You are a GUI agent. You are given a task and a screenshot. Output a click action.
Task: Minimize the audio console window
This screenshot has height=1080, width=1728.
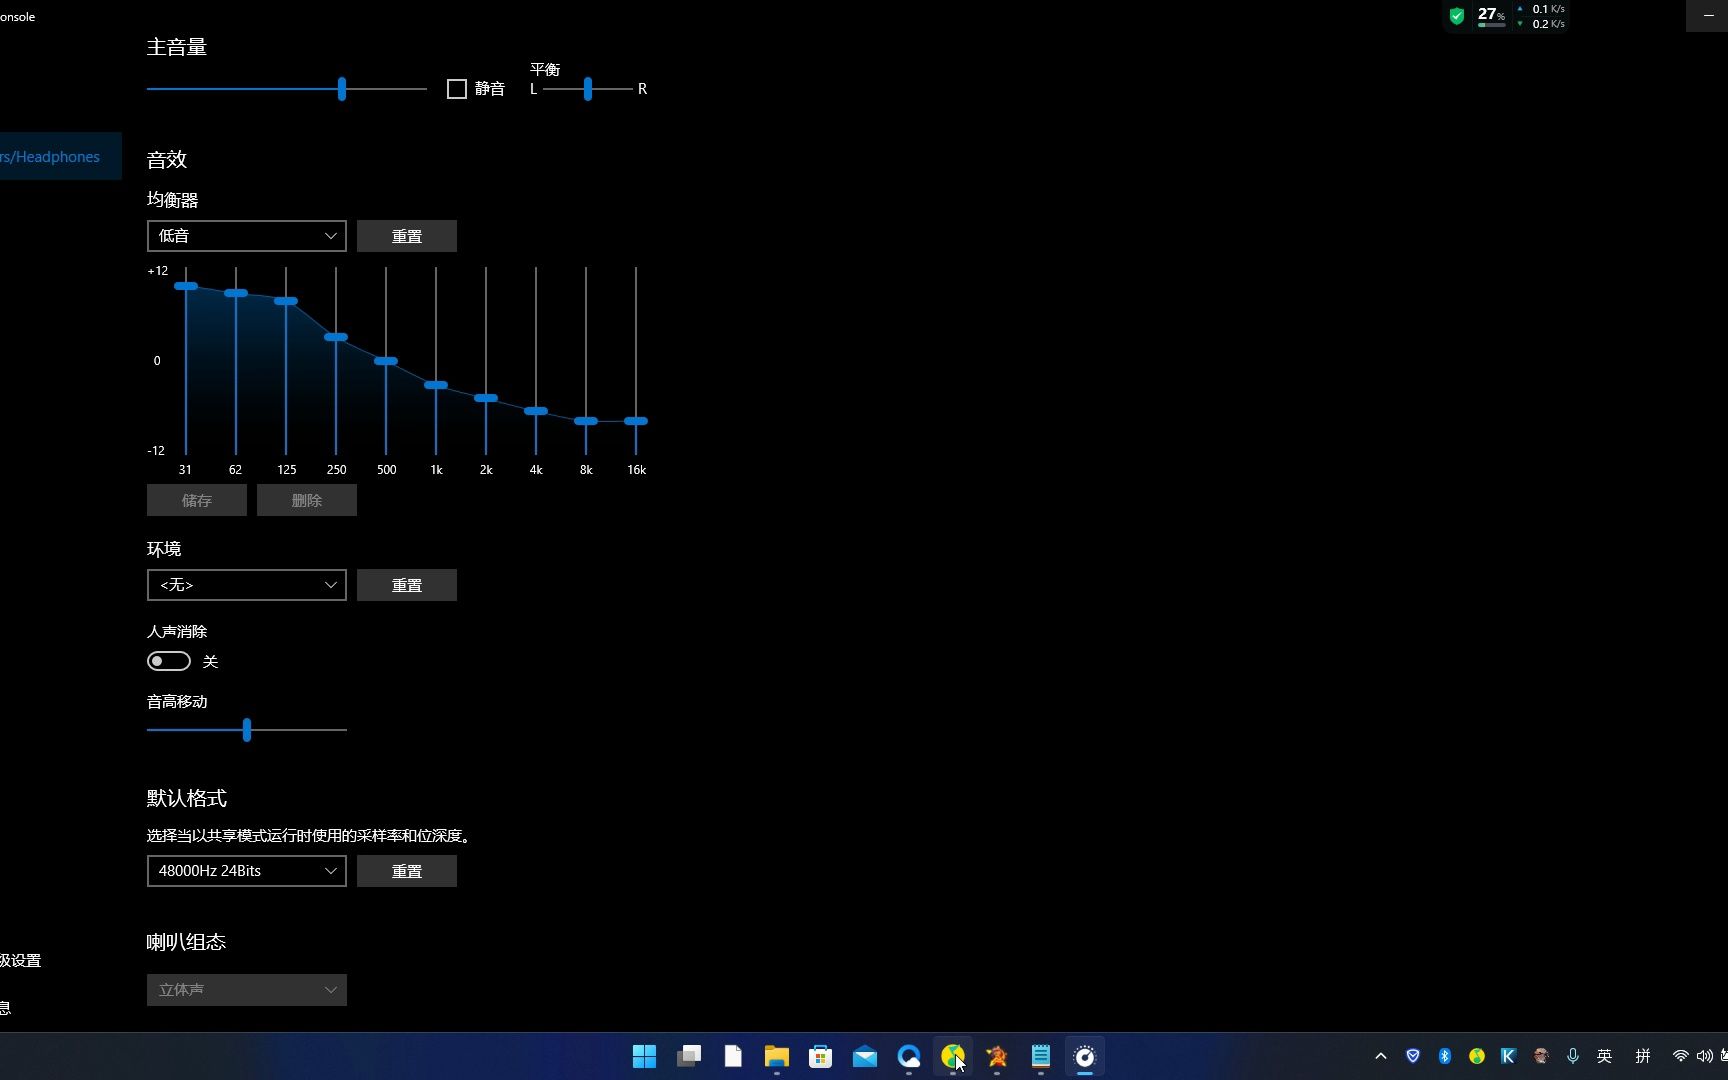coord(1708,16)
